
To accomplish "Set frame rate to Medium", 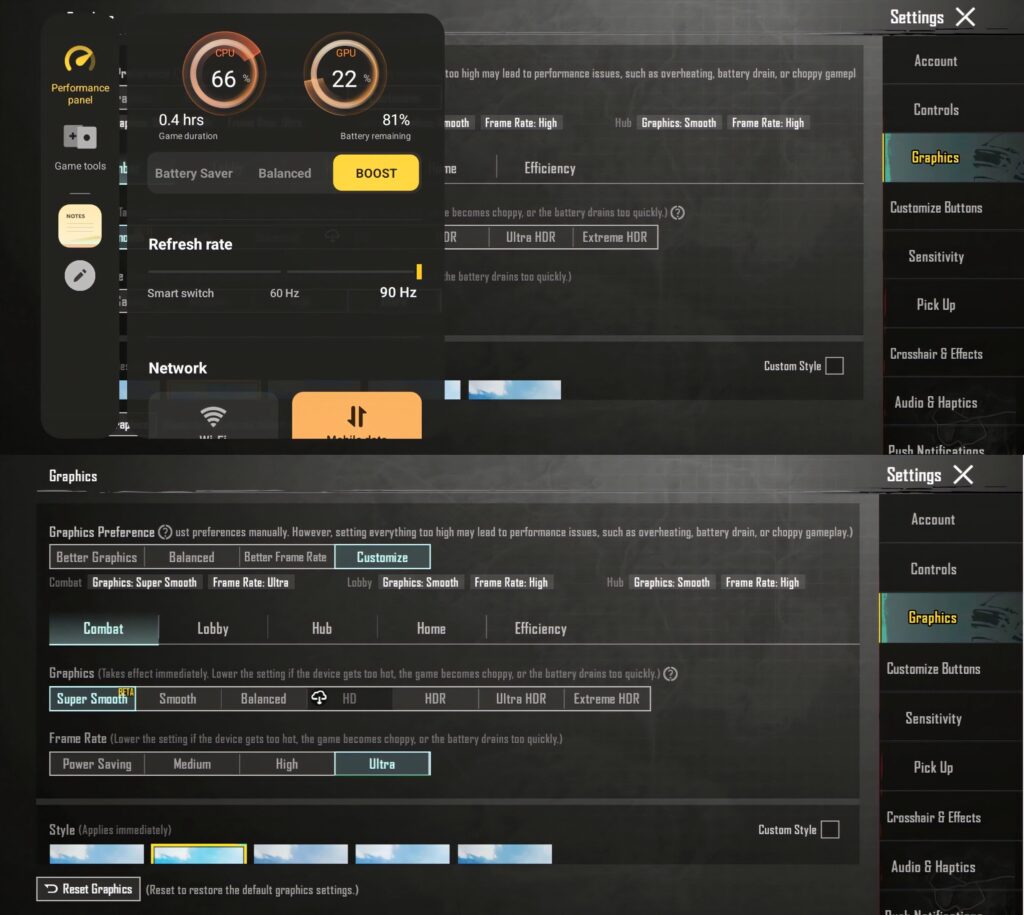I will coord(191,764).
